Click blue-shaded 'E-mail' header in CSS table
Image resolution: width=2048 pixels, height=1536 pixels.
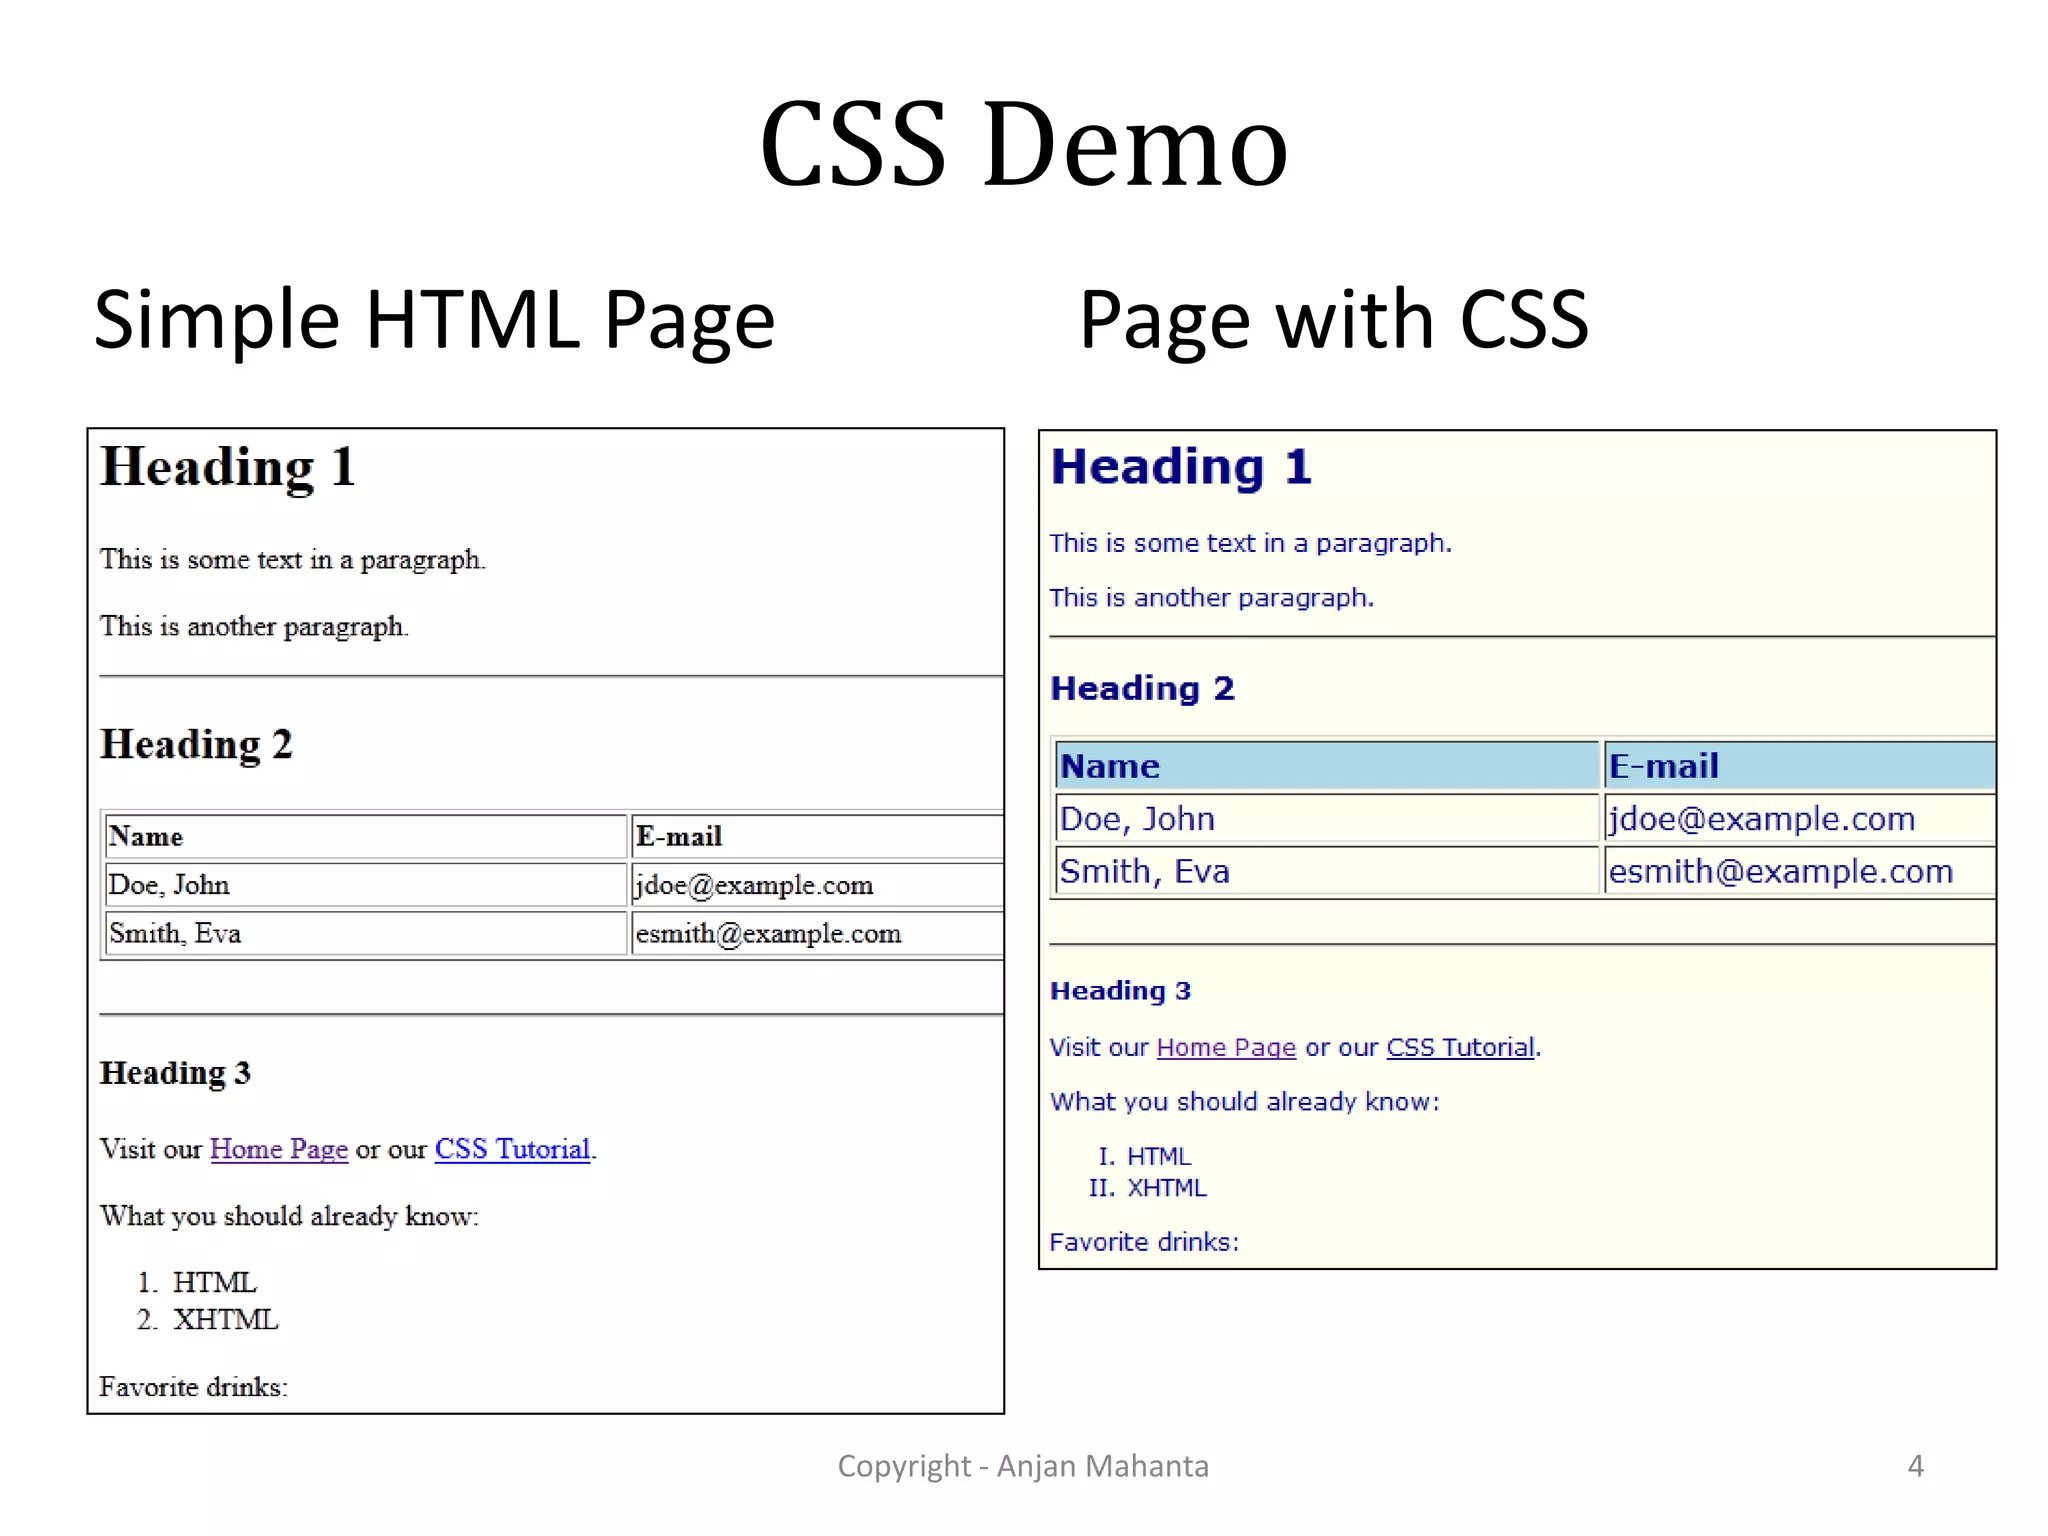tap(1800, 766)
